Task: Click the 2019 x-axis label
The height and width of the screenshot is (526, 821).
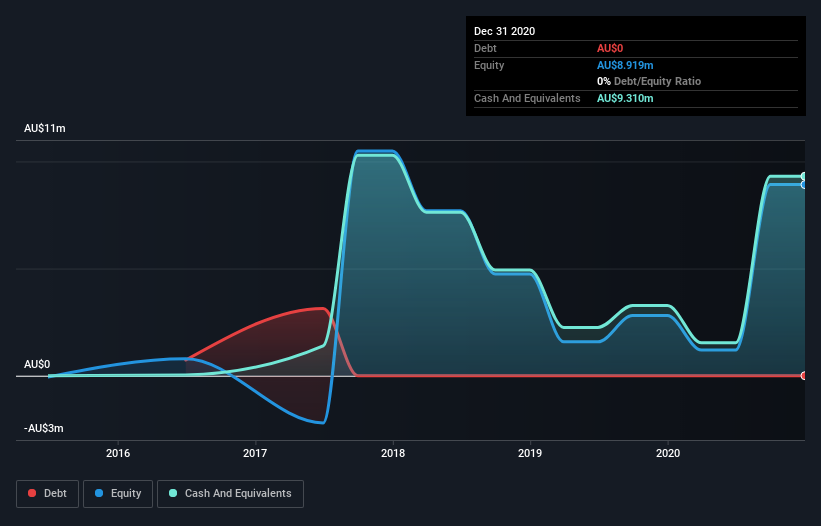Action: [x=530, y=453]
